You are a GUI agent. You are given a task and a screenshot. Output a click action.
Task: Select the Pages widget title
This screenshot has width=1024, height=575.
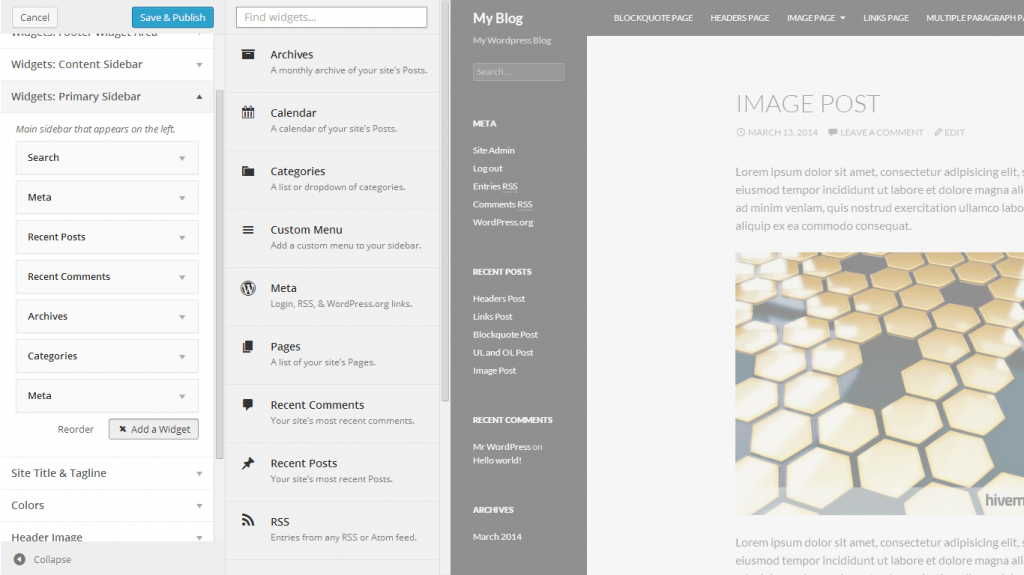point(285,346)
